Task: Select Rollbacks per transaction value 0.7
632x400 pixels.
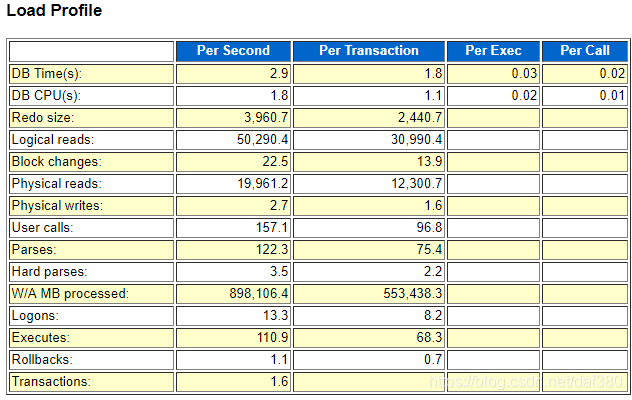Action: click(433, 359)
